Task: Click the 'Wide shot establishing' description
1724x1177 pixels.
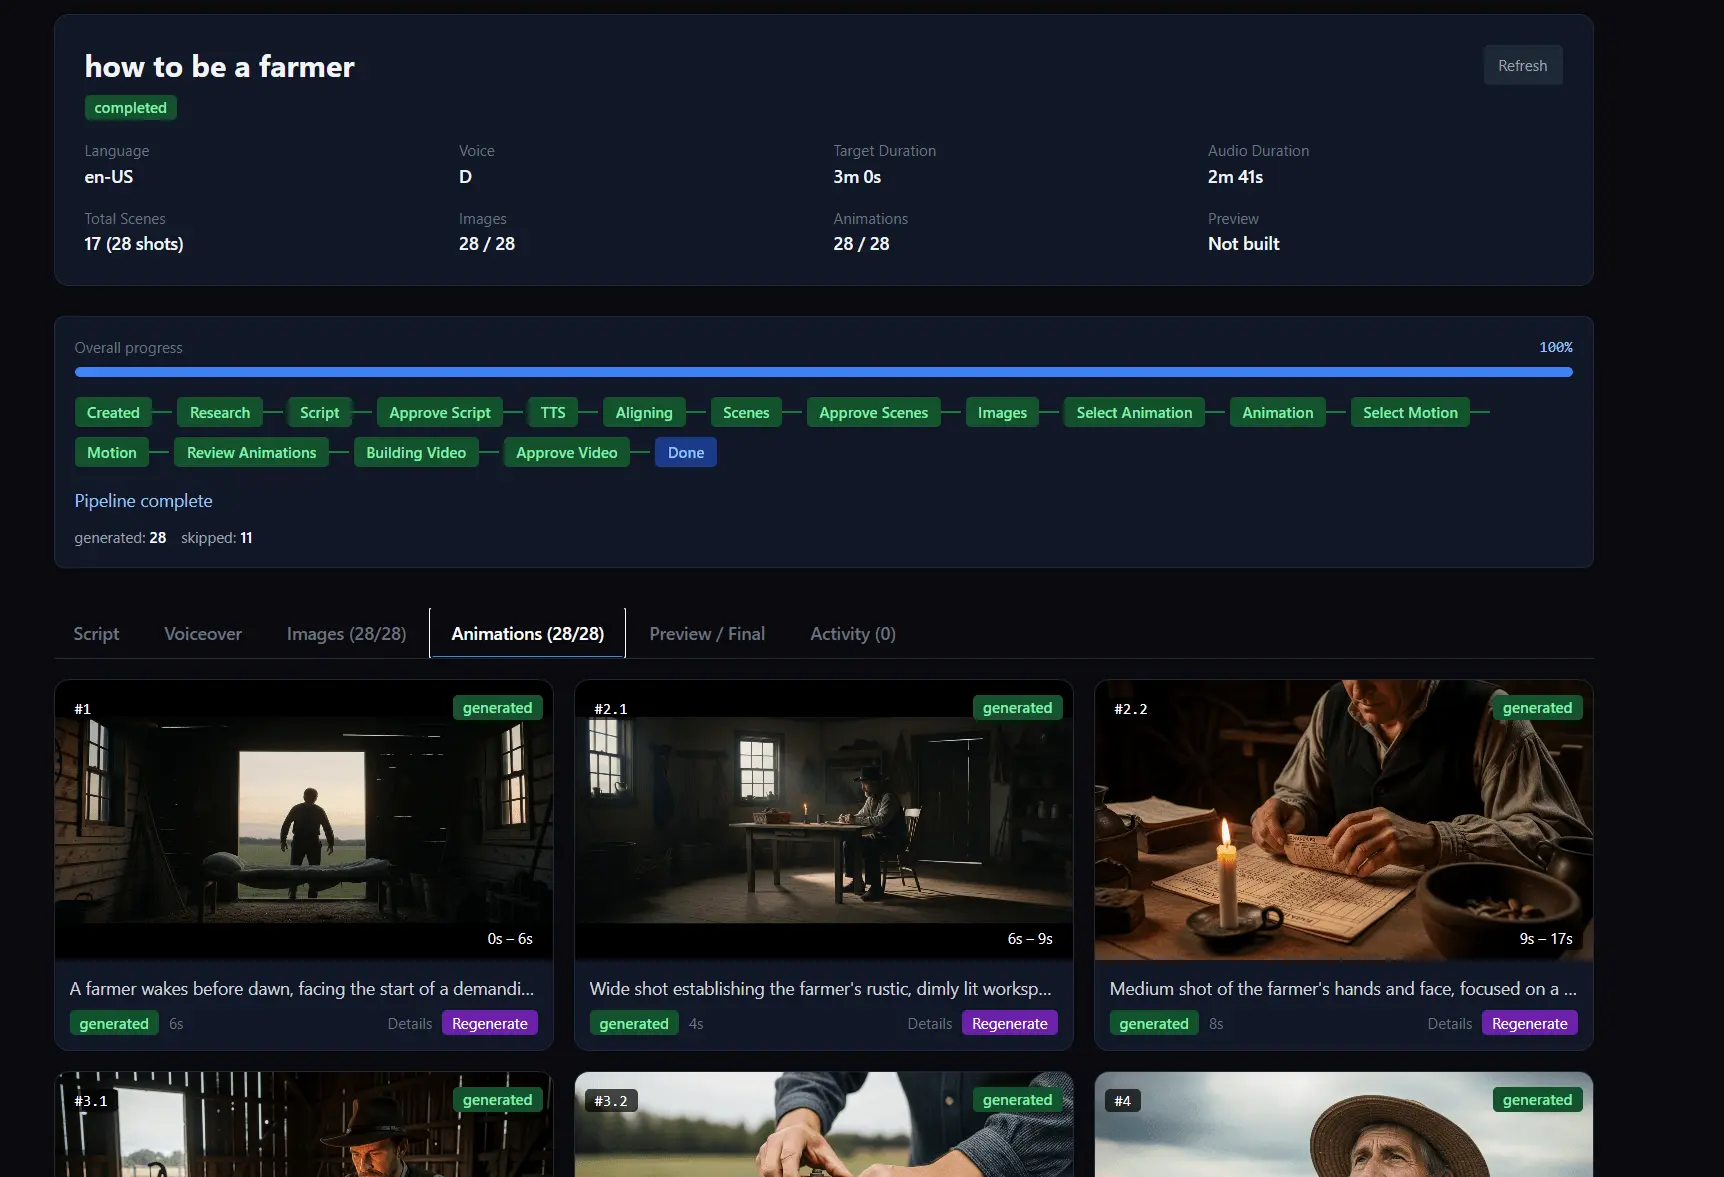Action: coord(821,989)
